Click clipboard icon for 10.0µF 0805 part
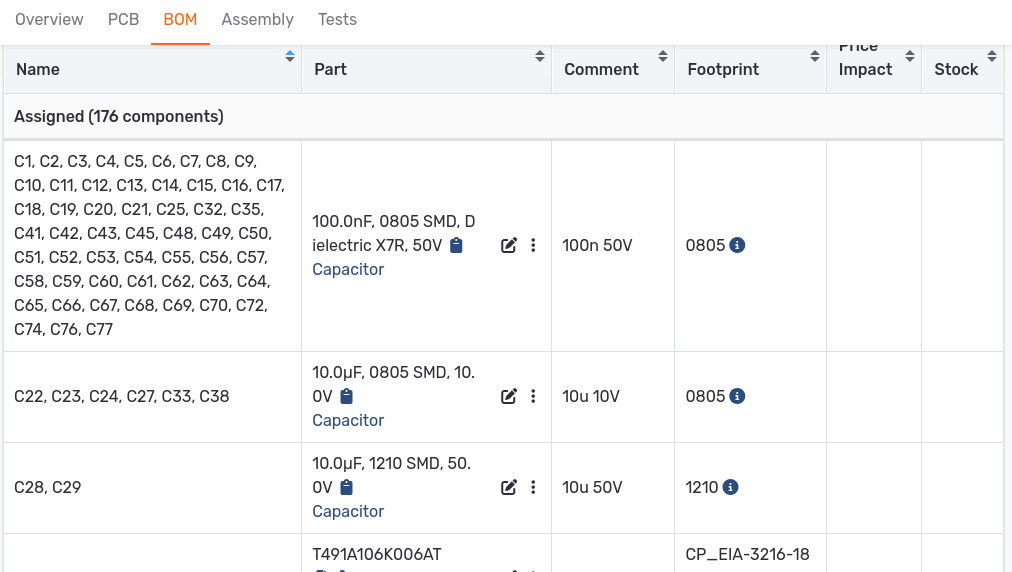Viewport: 1012px width, 572px height. 346,397
